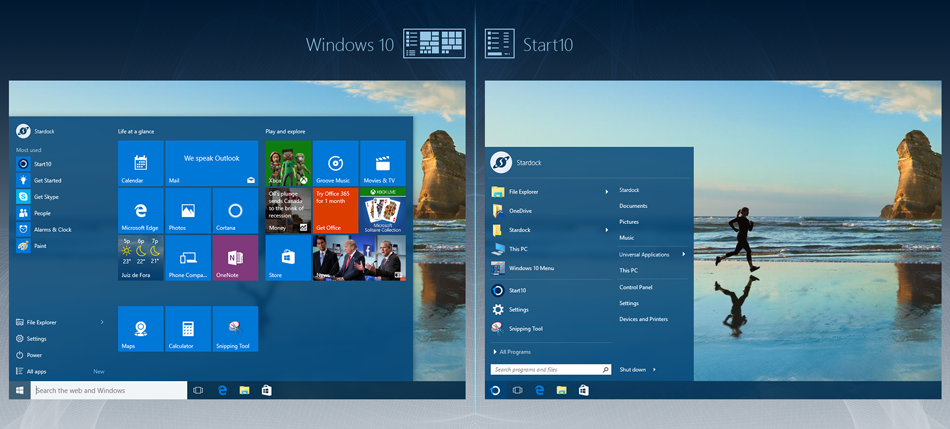Open All apps list
Screen dimensions: 950x429
pyautogui.click(x=36, y=371)
